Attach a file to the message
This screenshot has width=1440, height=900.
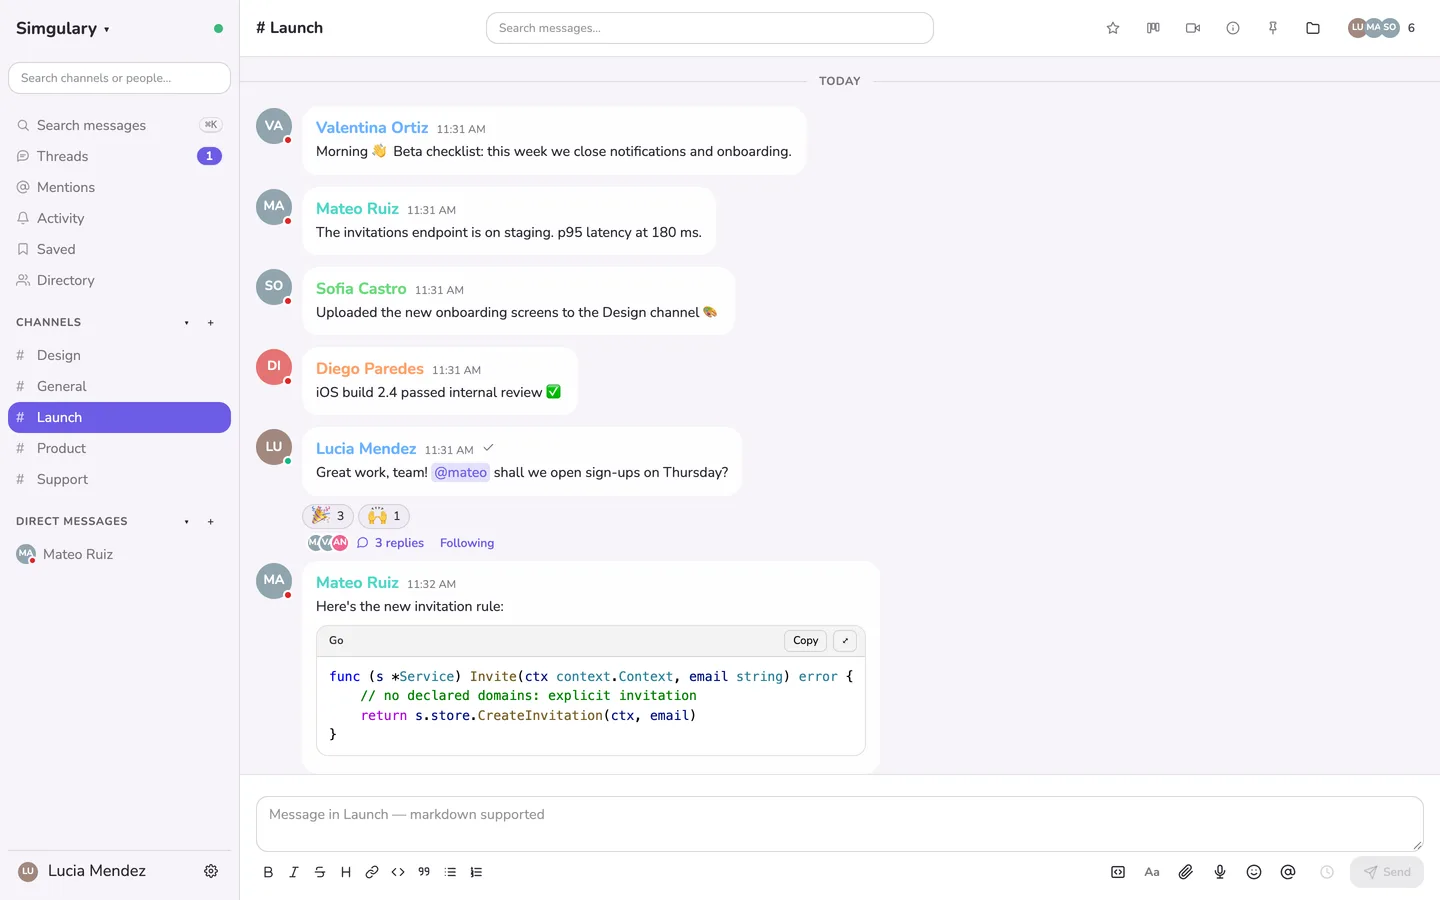pyautogui.click(x=1186, y=872)
